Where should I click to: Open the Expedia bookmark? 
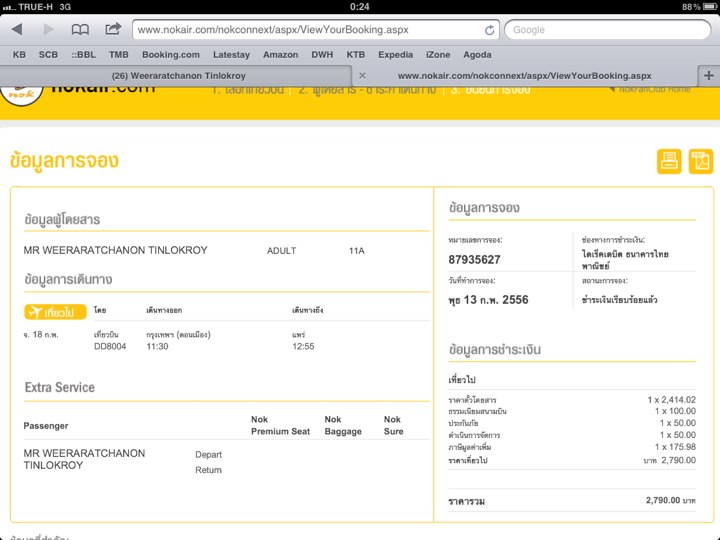[x=395, y=55]
